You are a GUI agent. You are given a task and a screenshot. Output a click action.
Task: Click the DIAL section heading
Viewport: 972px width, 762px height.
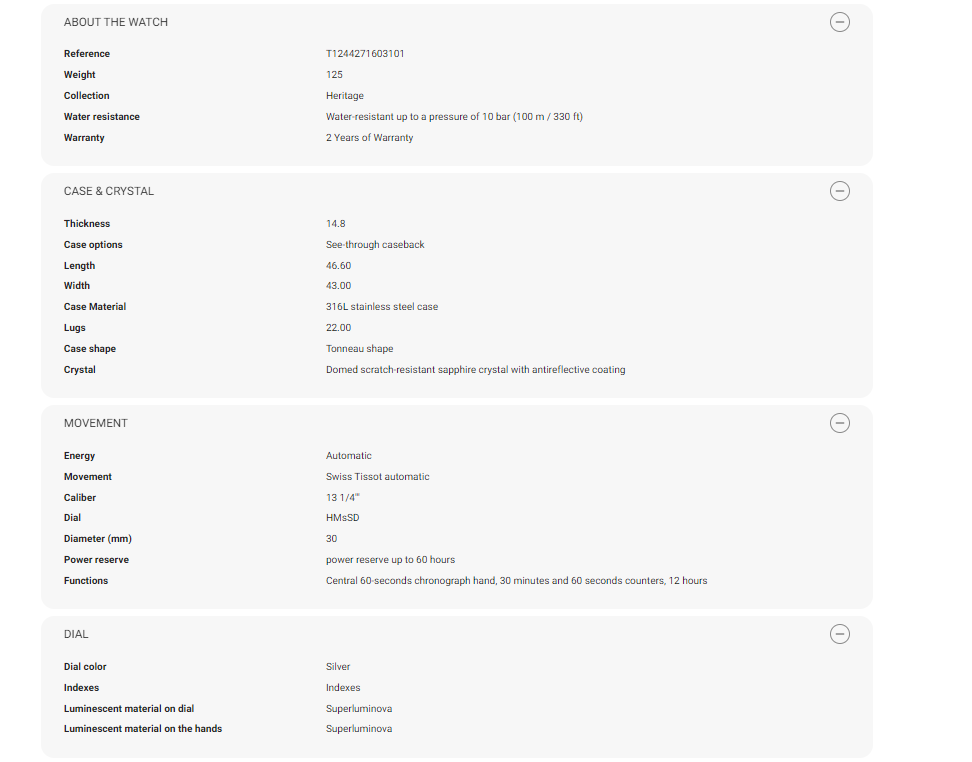[76, 634]
